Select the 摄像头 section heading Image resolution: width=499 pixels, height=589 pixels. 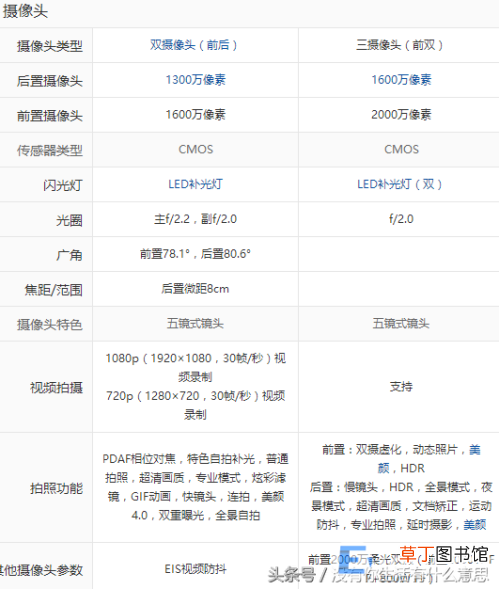(x=25, y=11)
